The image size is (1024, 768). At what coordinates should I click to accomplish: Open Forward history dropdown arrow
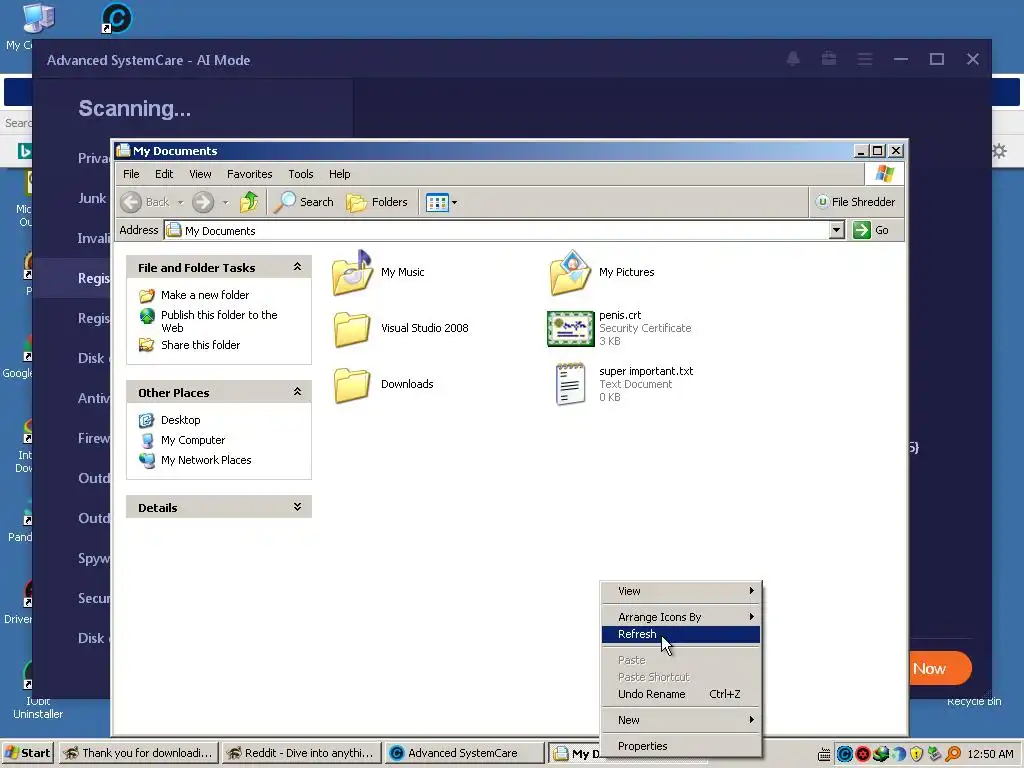click(x=225, y=202)
